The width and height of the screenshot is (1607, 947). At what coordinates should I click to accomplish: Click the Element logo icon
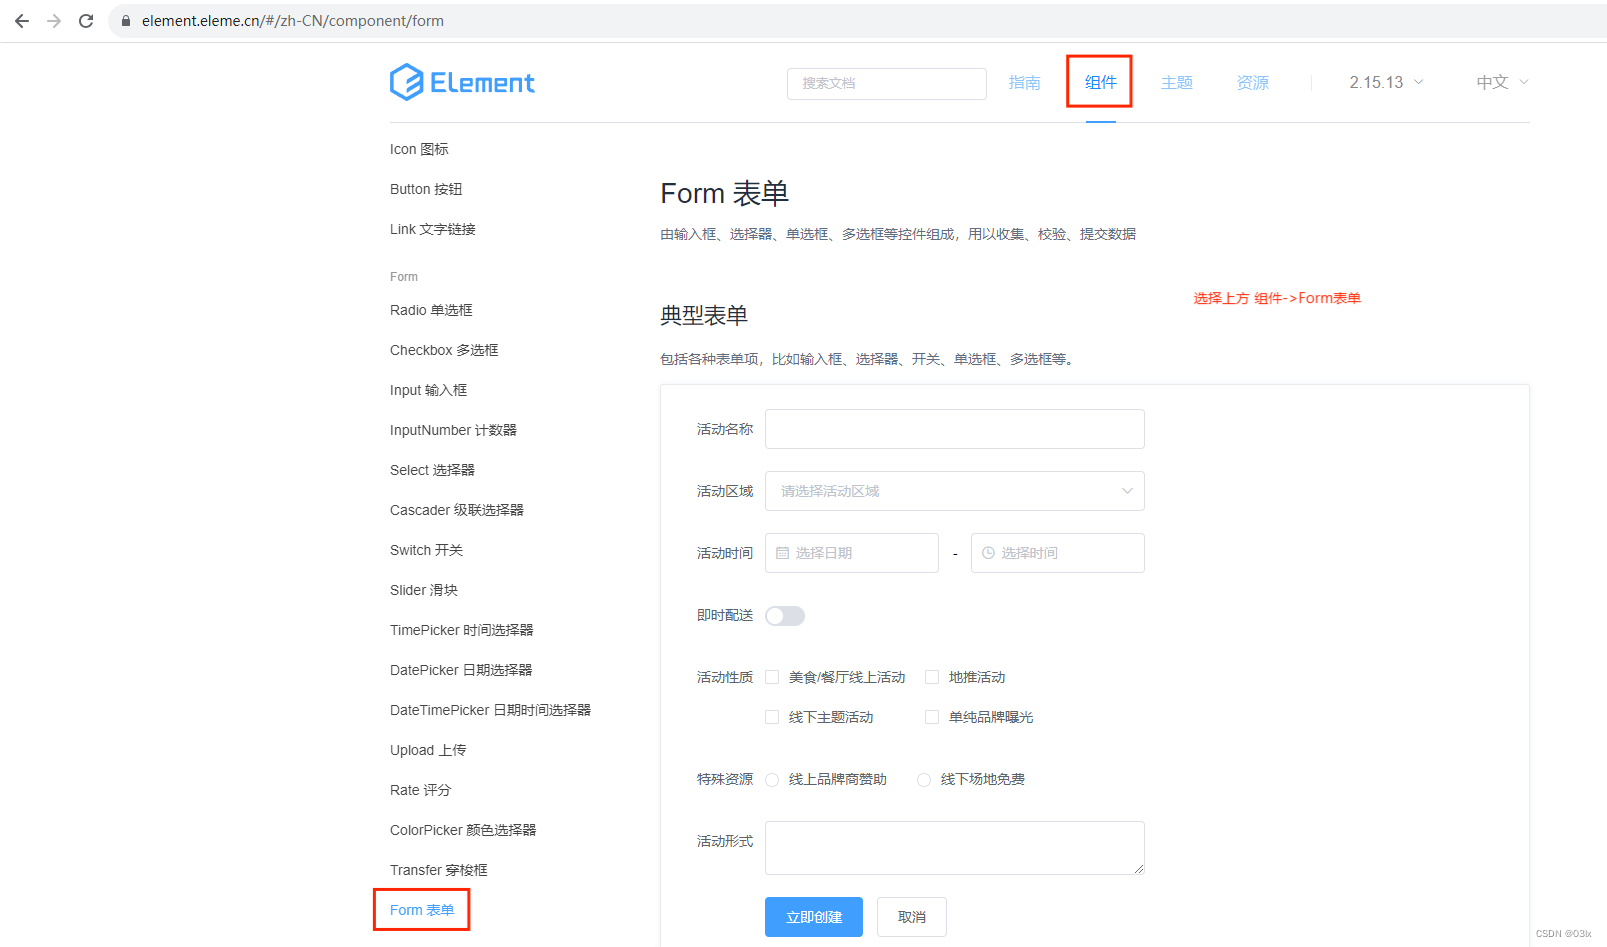point(404,81)
